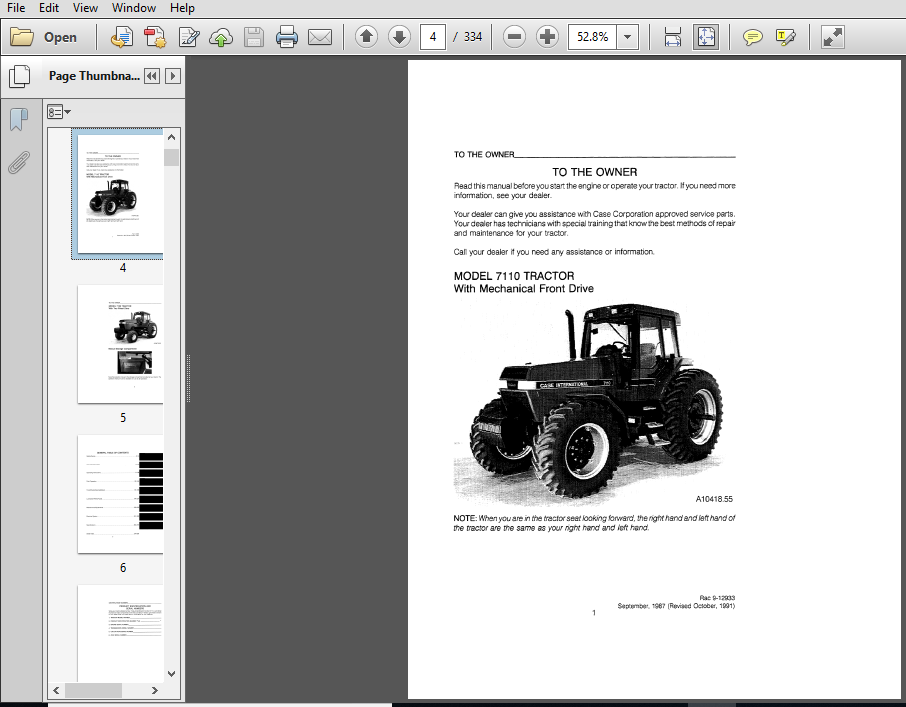This screenshot has width=906, height=707.
Task: Click the page label '6' under thumbnail
Action: click(x=123, y=568)
